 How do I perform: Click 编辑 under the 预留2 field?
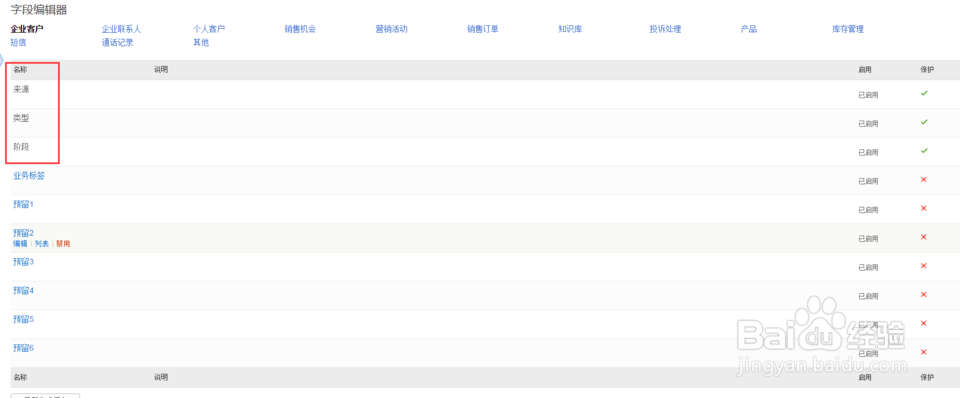(x=20, y=244)
